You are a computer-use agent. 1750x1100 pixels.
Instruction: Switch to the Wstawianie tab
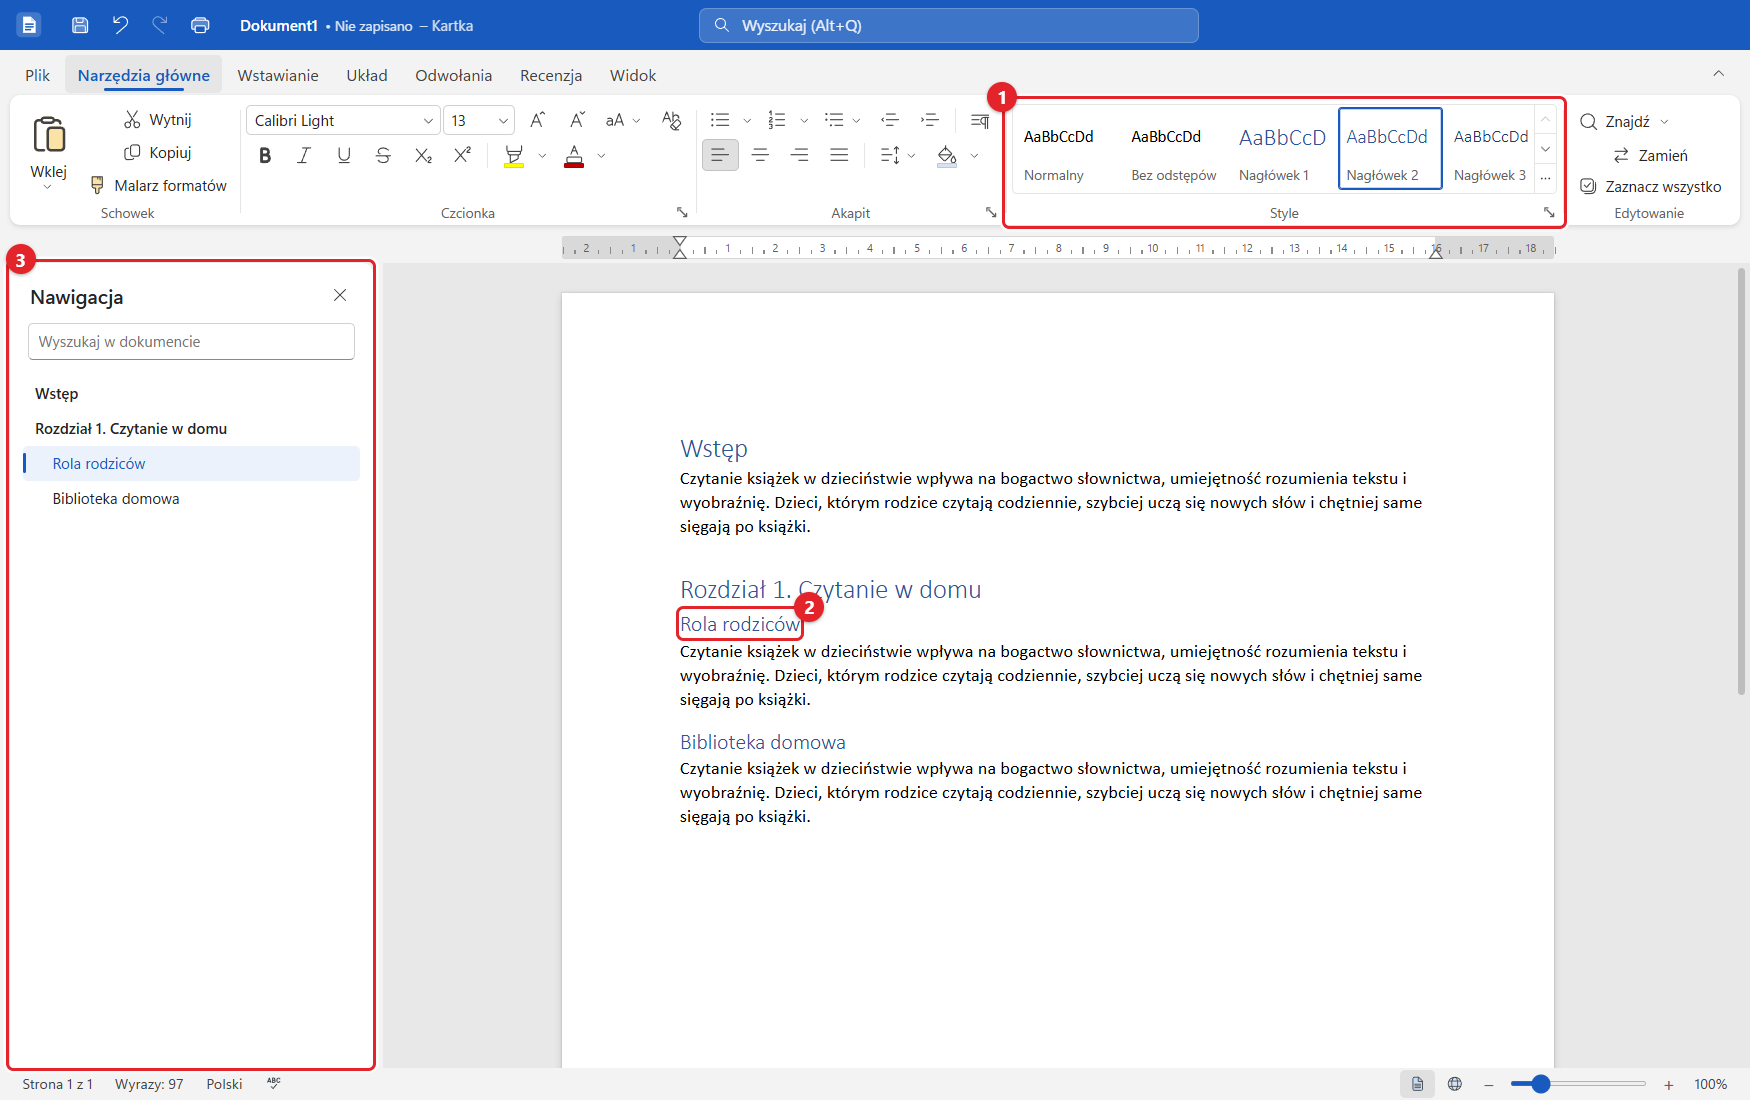pos(278,75)
